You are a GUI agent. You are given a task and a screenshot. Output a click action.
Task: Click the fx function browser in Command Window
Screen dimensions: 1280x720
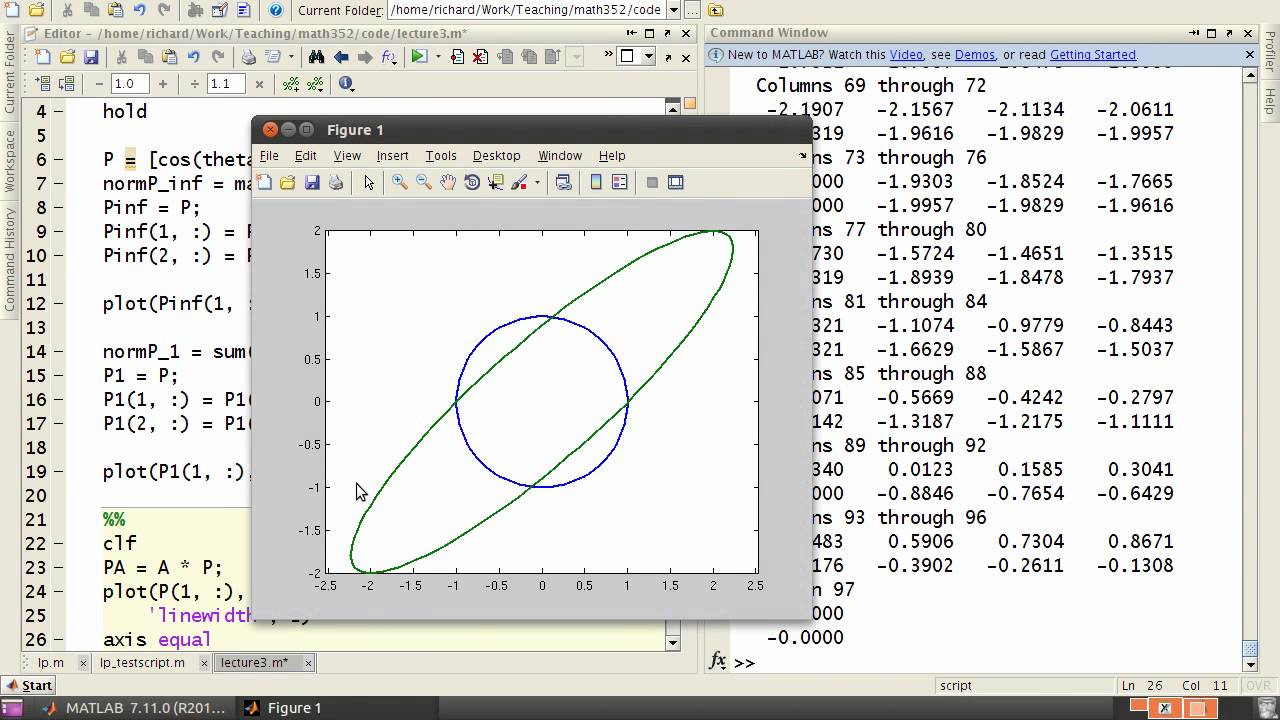click(x=718, y=661)
